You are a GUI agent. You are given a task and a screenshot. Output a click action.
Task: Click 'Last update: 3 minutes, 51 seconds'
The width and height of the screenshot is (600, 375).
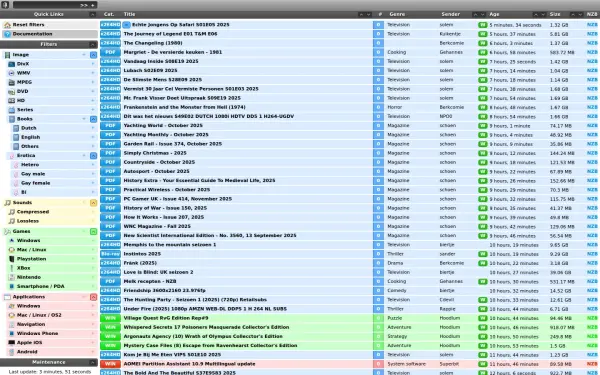tap(50, 372)
